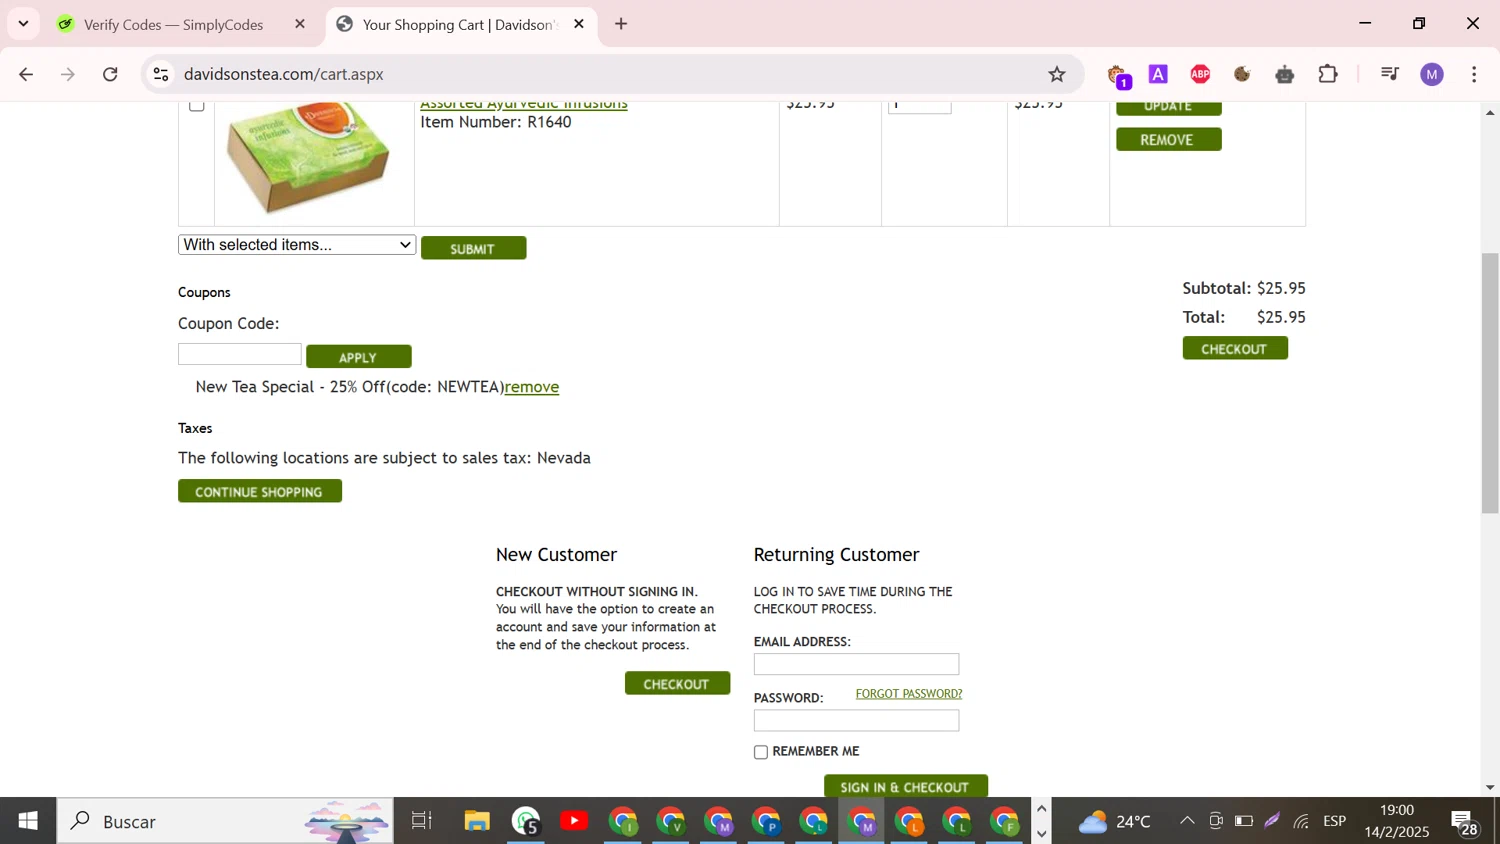Open the battery status tray icon
Screen dimensions: 1500x844
click(x=1244, y=821)
